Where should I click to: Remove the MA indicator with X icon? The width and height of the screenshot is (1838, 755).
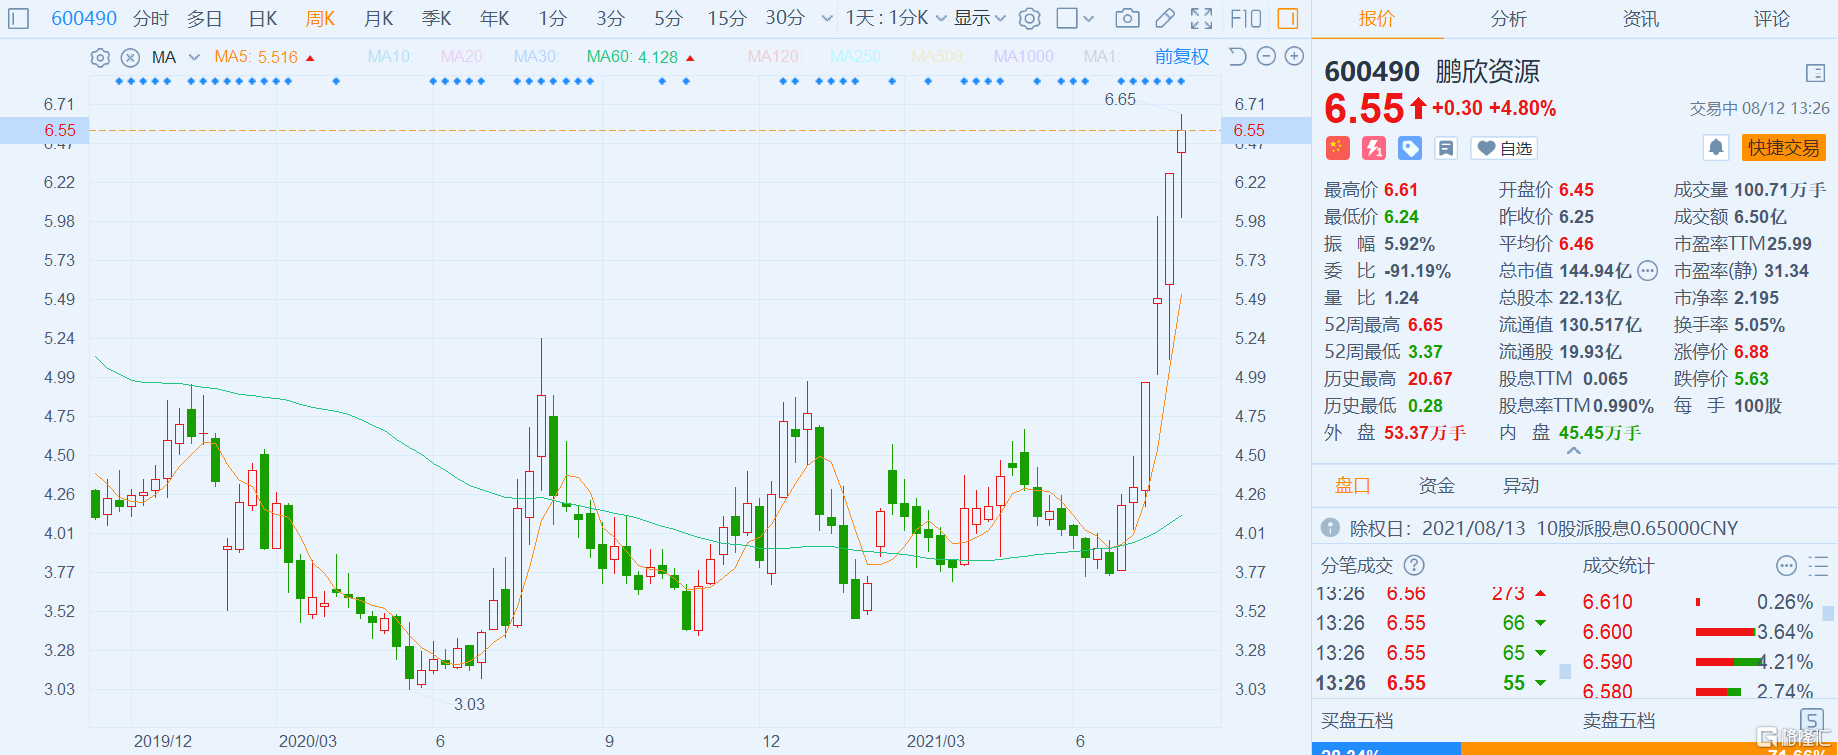tap(130, 58)
